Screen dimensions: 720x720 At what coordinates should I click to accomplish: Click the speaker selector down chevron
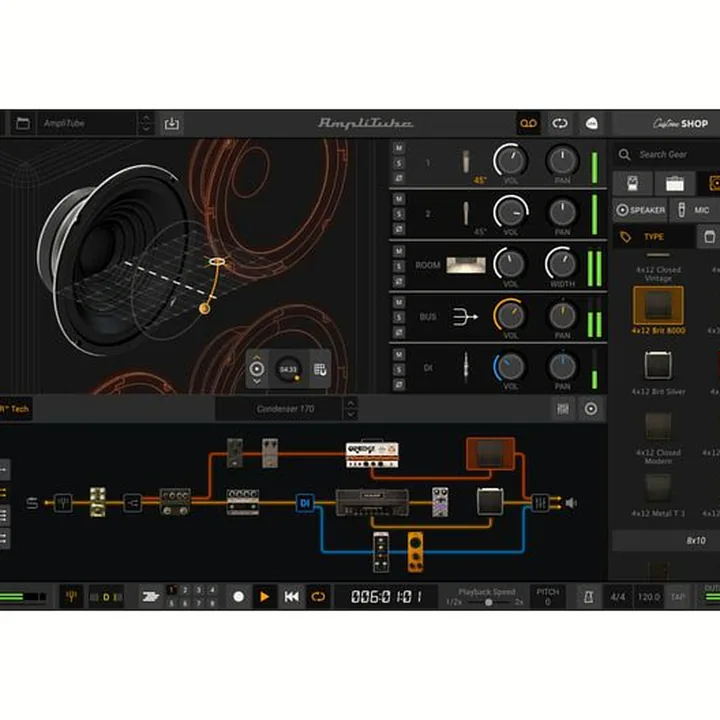pyautogui.click(x=257, y=381)
